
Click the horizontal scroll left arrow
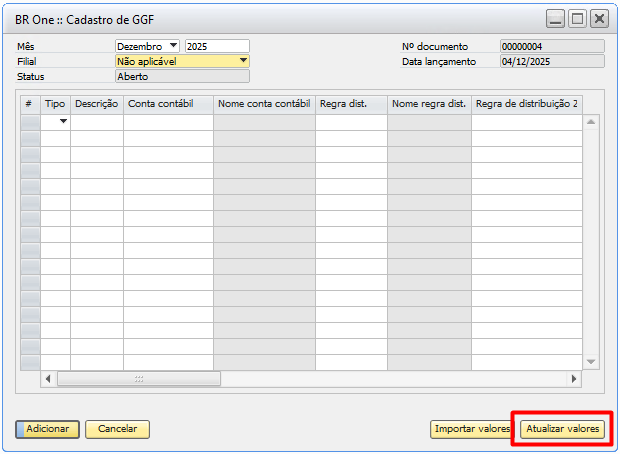click(x=48, y=379)
